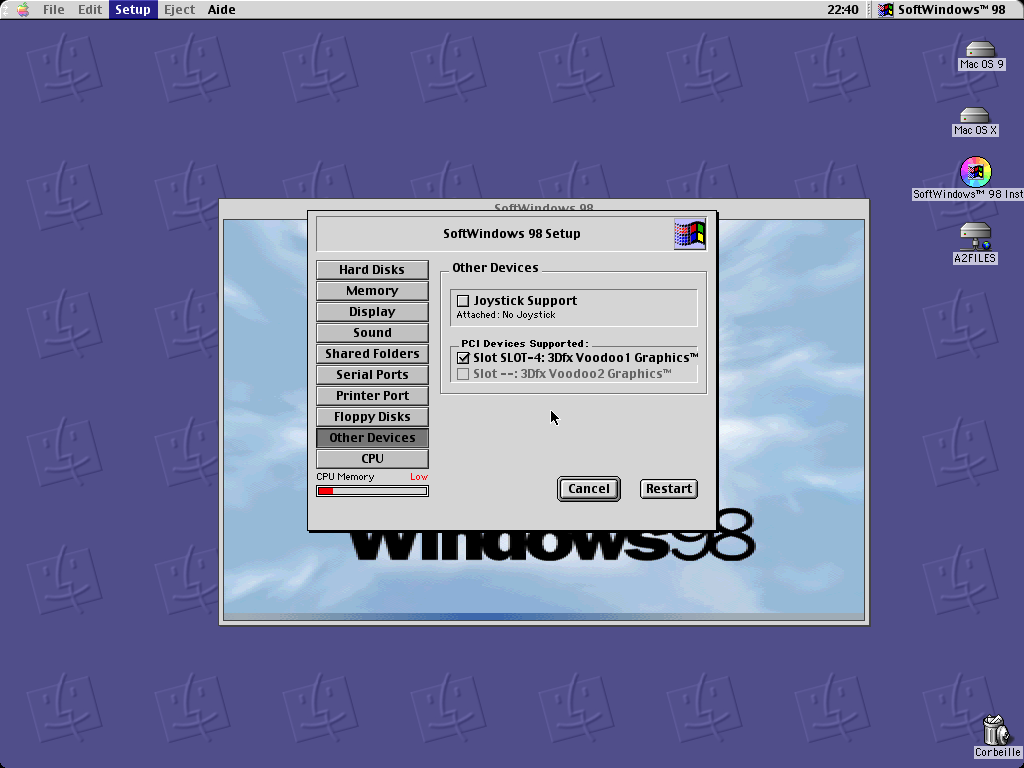Click the disabled Voodoo2 Graphics checkbox
The image size is (1024, 768).
[x=463, y=374]
